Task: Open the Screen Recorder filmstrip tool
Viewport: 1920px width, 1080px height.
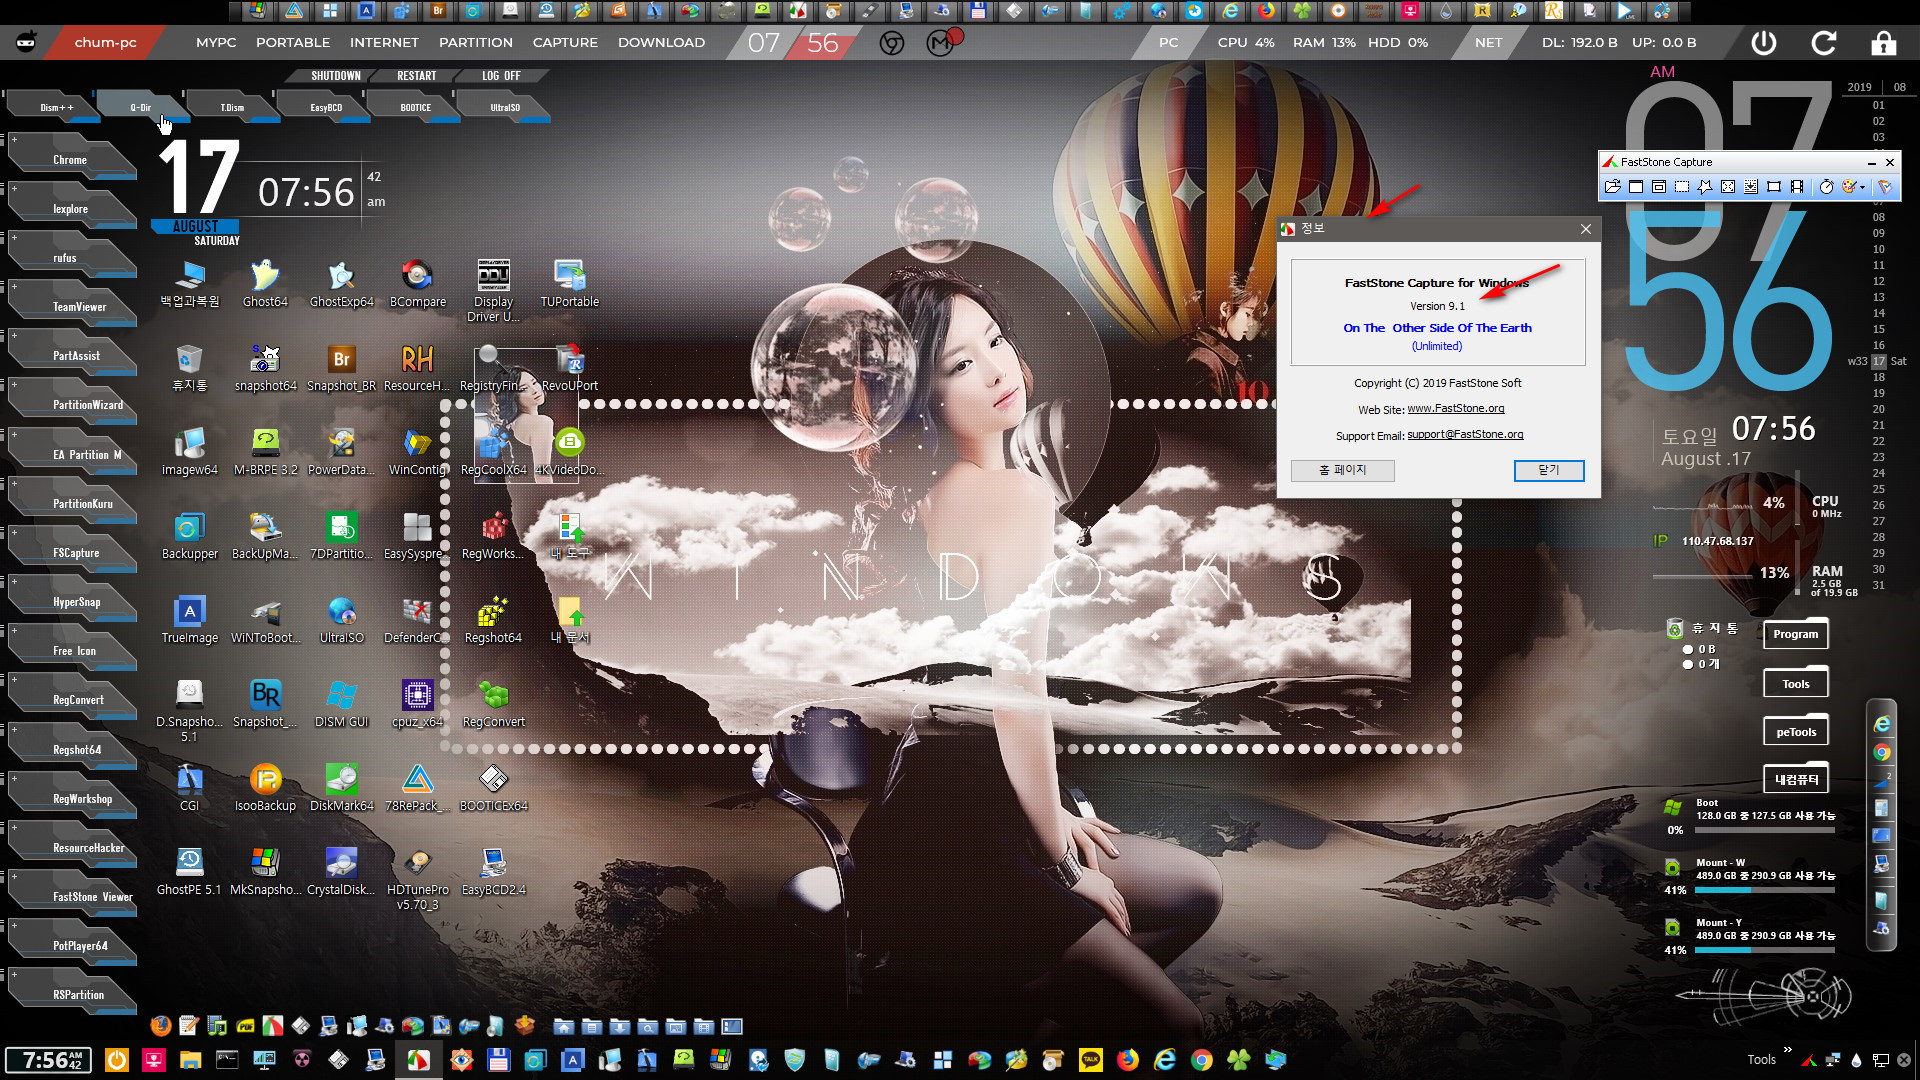Action: point(1797,187)
